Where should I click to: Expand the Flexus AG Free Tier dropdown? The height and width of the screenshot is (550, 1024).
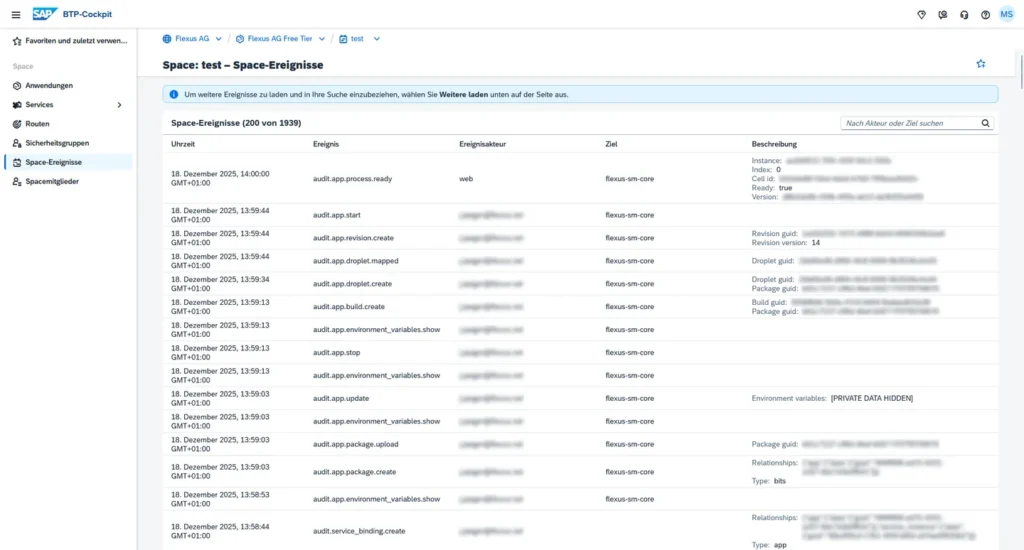click(x=322, y=39)
